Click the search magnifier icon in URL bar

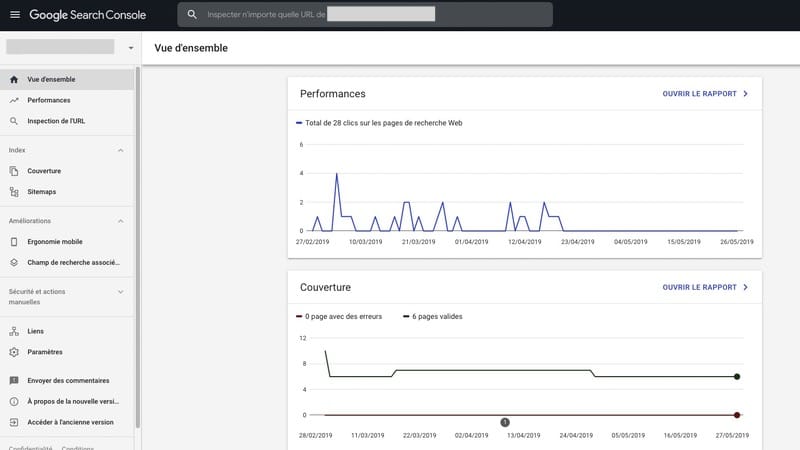192,15
